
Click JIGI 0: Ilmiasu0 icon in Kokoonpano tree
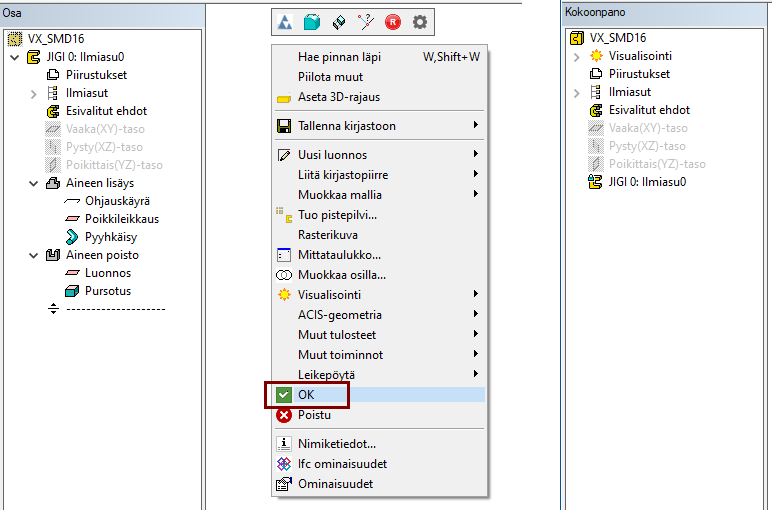point(595,182)
